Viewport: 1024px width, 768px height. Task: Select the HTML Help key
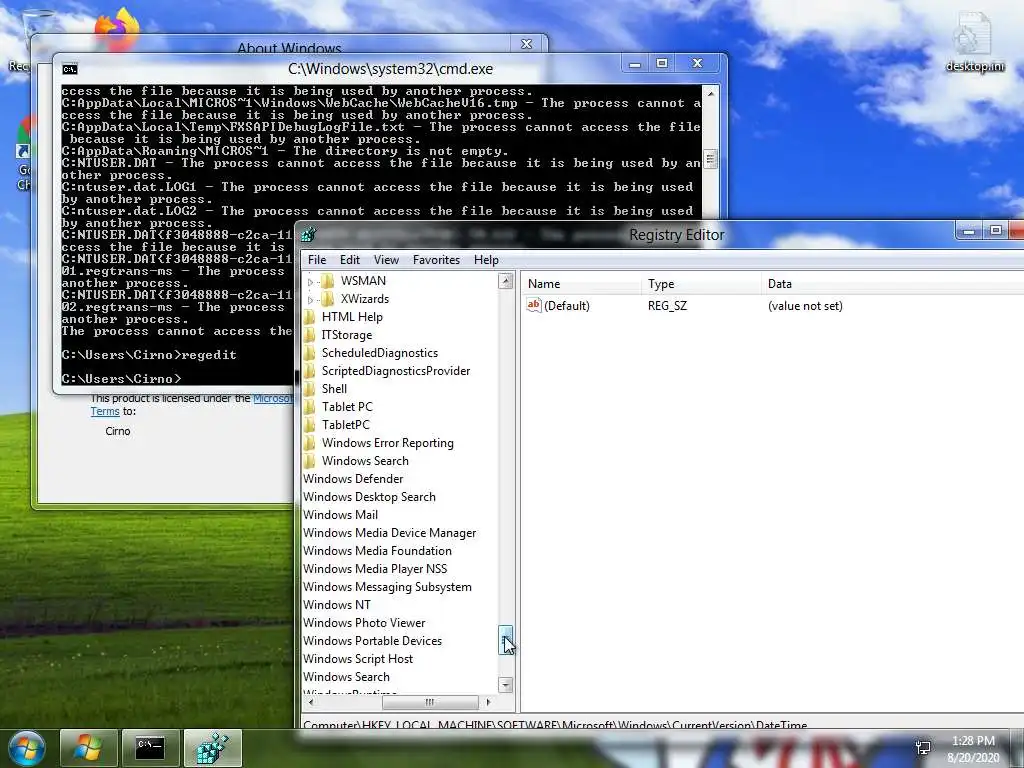(x=352, y=317)
